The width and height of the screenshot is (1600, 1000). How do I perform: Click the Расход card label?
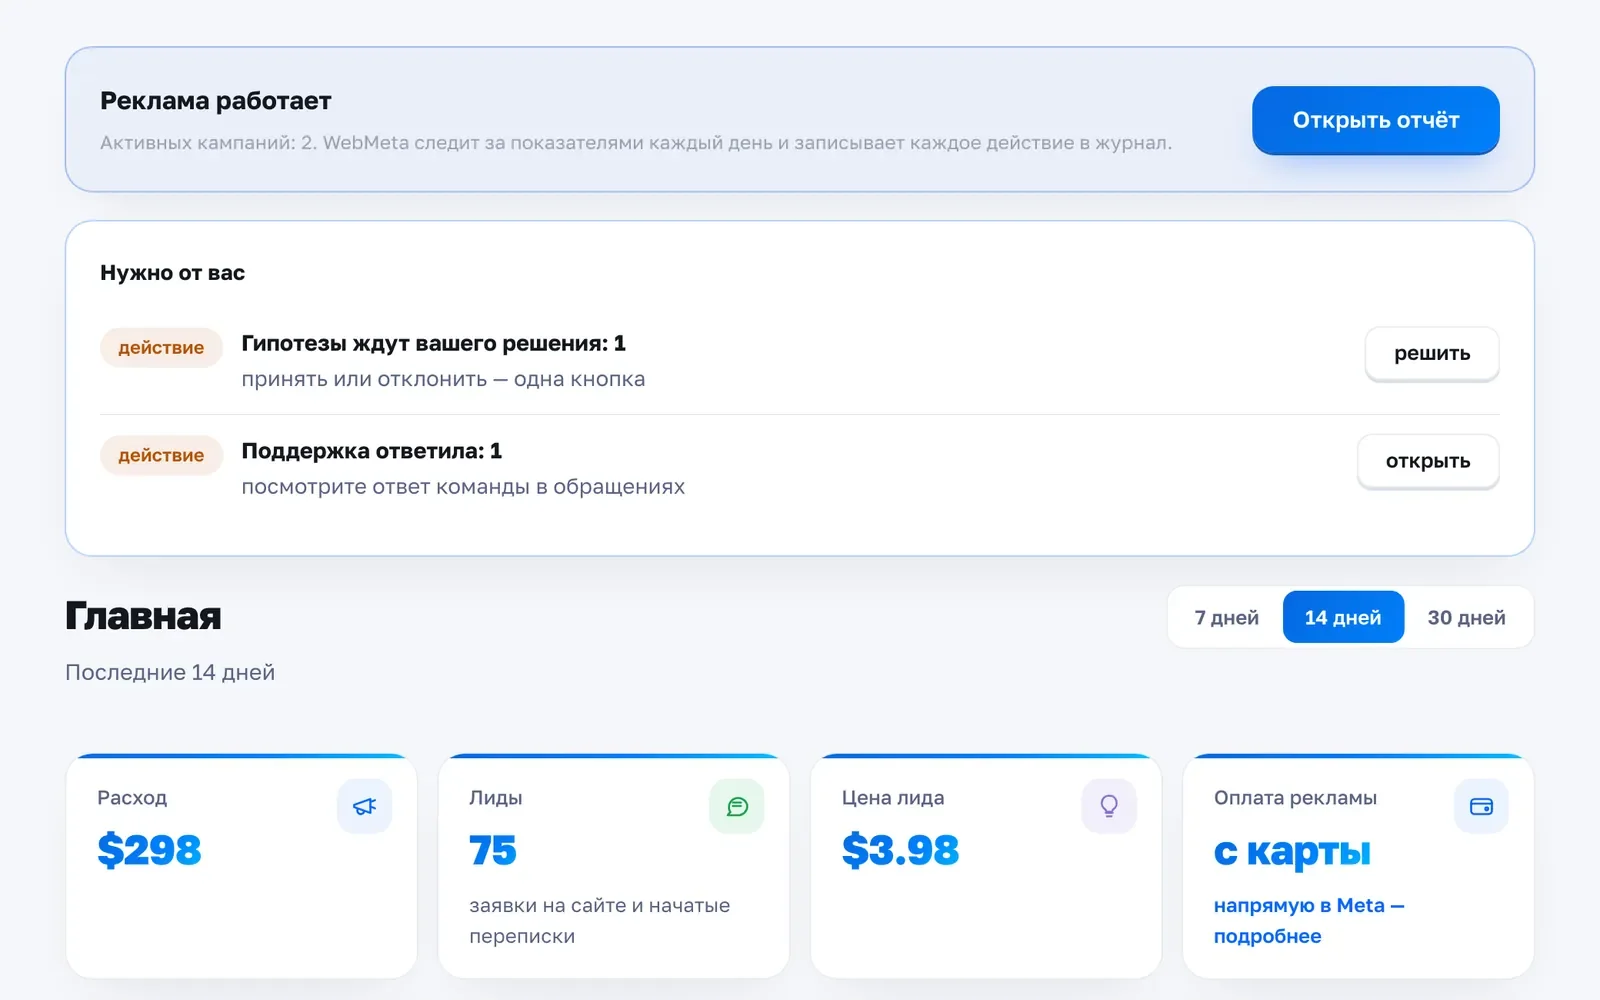pyautogui.click(x=132, y=798)
